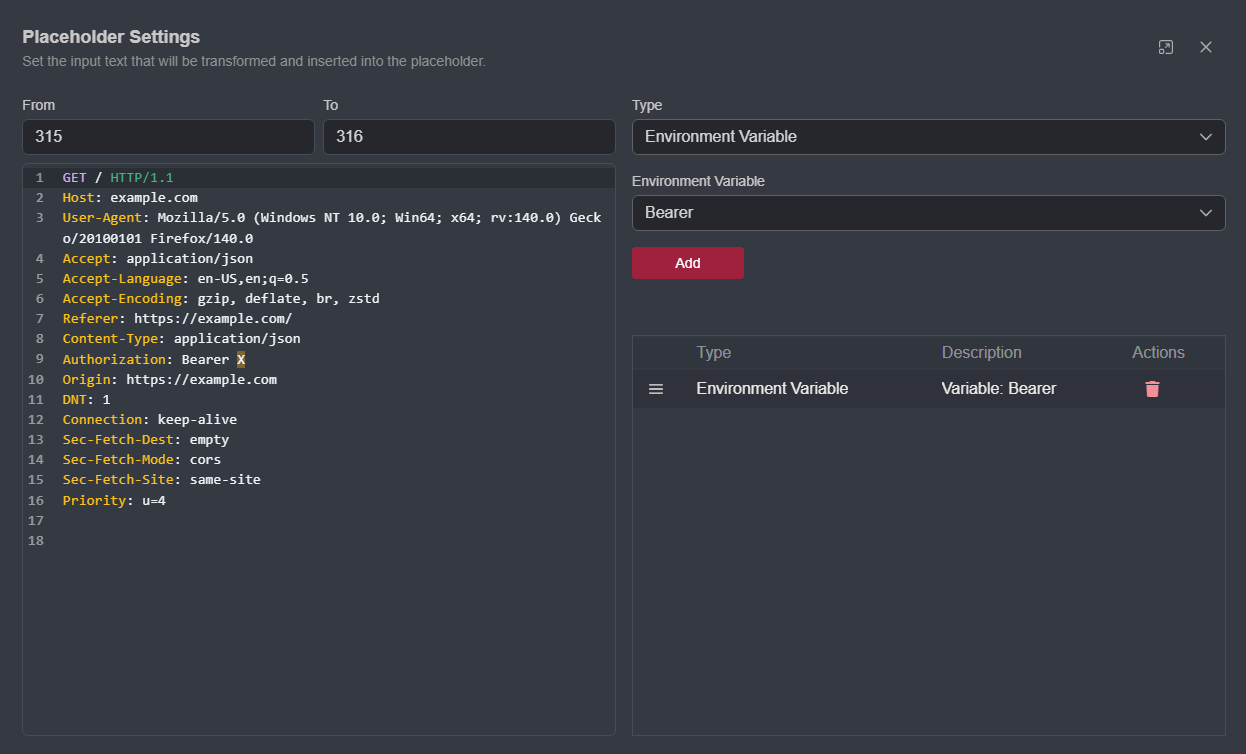Expand the Bearer variable selector

pos(1206,212)
